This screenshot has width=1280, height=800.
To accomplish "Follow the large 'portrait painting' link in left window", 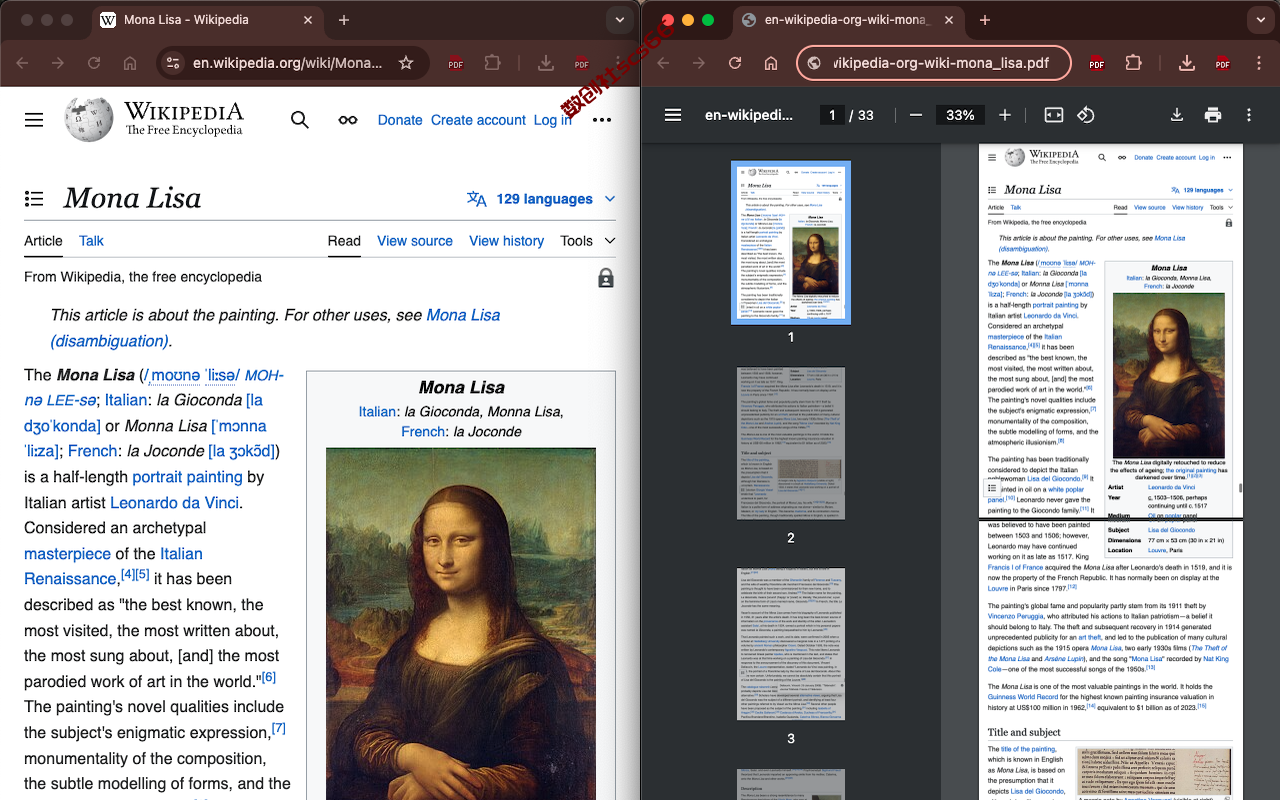I will click(187, 477).
